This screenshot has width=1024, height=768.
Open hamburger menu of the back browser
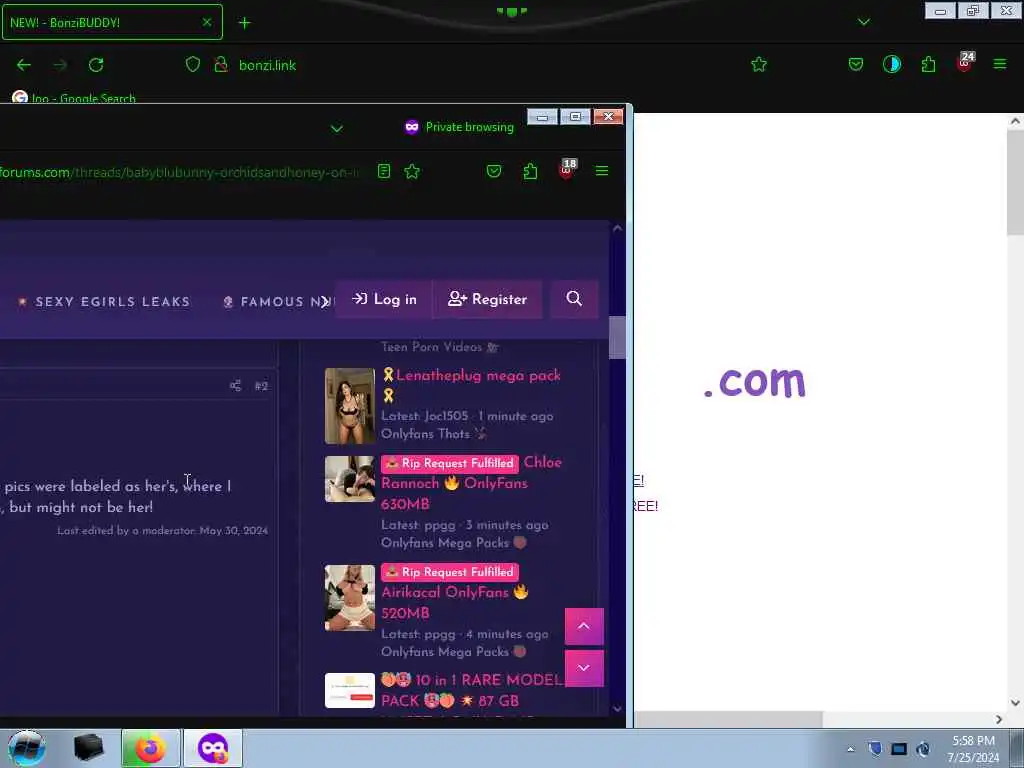coord(999,64)
